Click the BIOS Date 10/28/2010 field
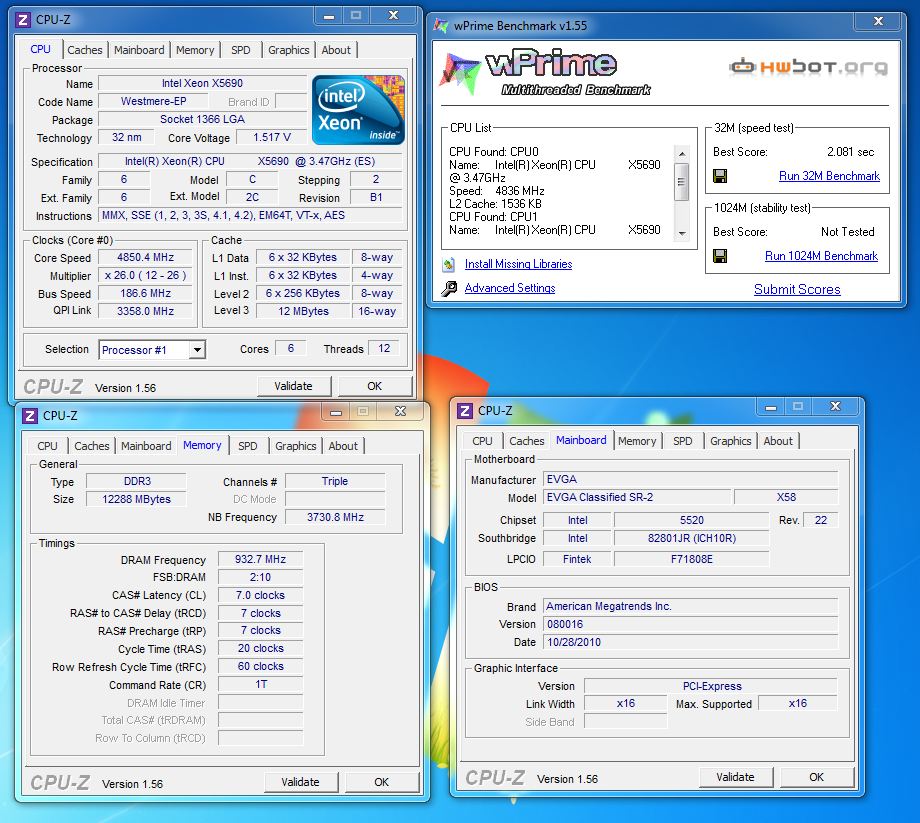This screenshot has width=920, height=823. click(691, 642)
